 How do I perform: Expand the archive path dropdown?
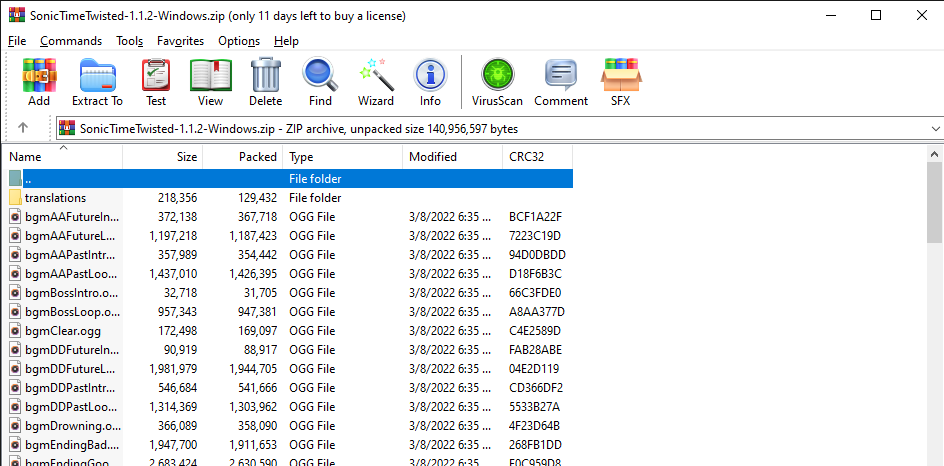pos(935,128)
